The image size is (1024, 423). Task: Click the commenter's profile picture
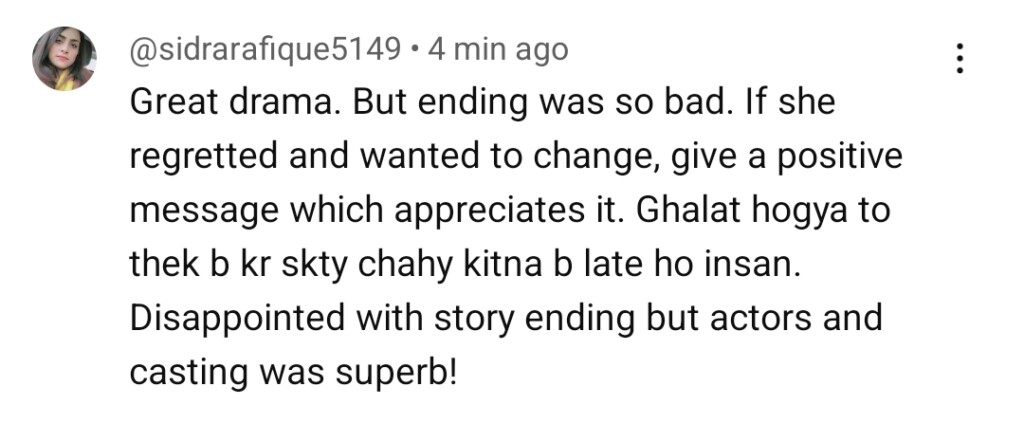[64, 58]
